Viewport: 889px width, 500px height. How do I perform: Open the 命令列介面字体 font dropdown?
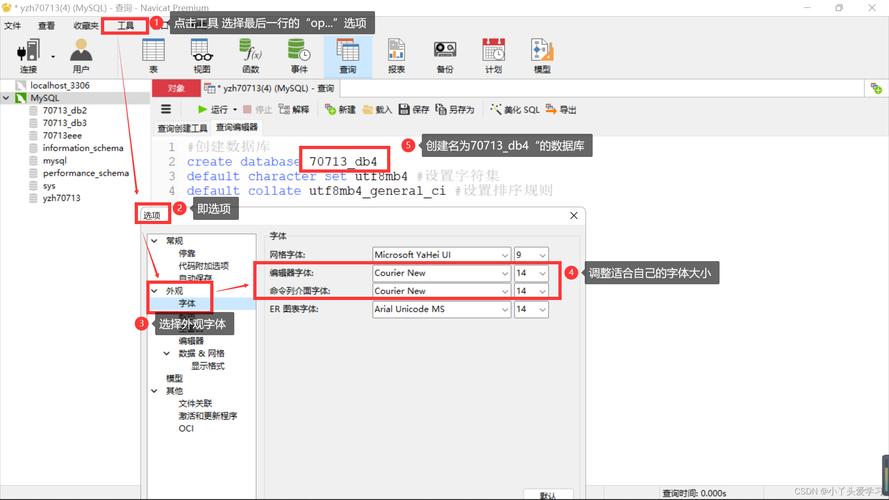click(441, 291)
